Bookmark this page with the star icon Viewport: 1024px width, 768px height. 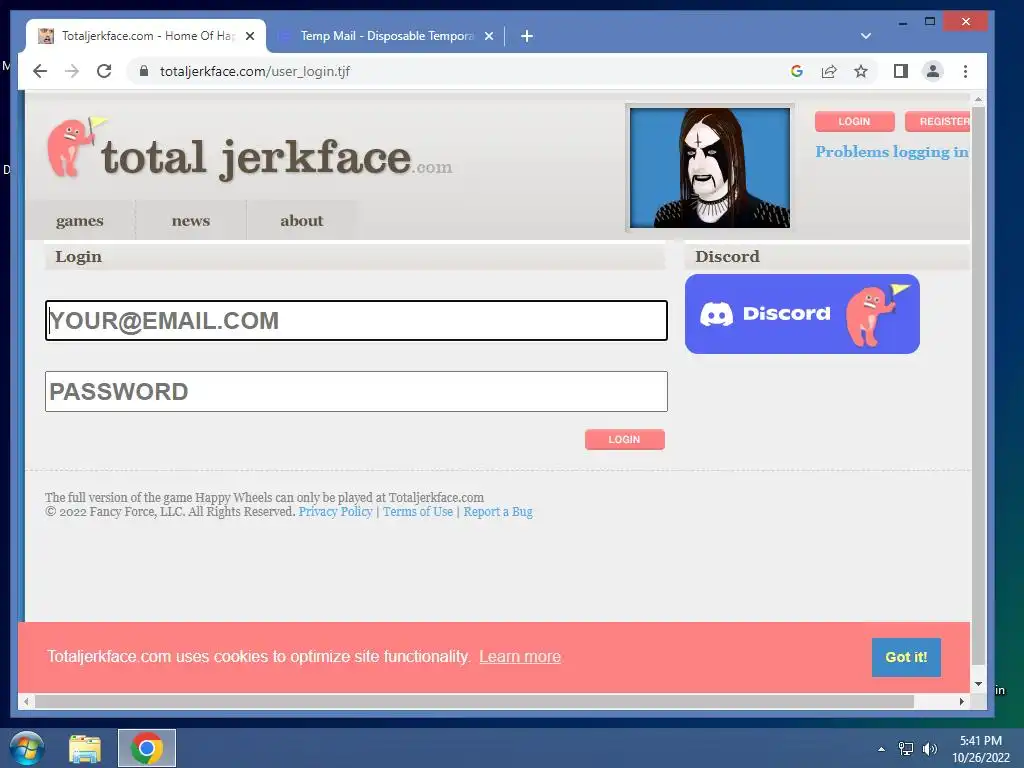tap(861, 71)
